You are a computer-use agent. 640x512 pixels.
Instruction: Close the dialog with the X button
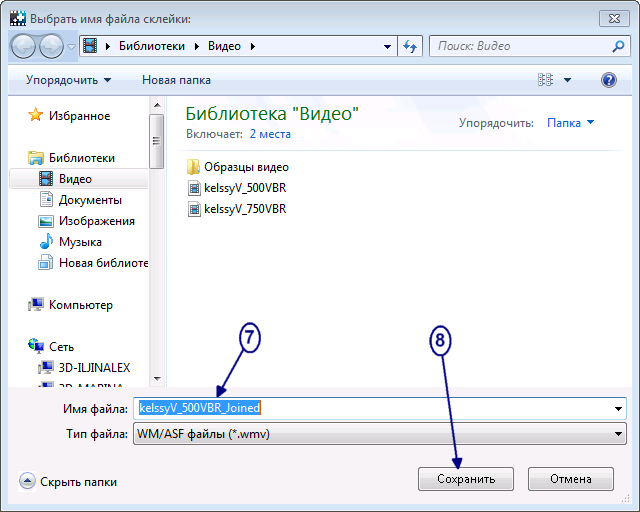(614, 19)
